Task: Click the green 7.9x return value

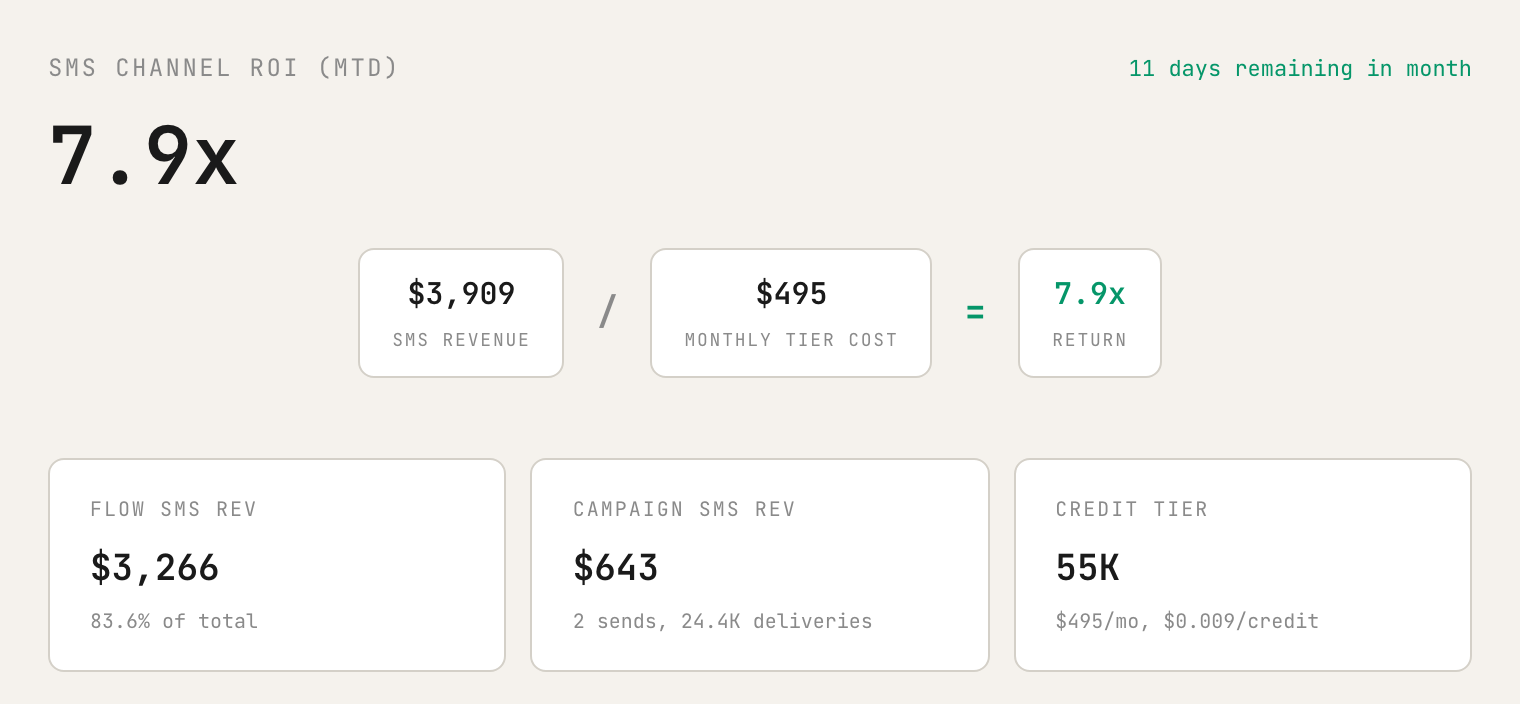Action: click(x=1090, y=294)
